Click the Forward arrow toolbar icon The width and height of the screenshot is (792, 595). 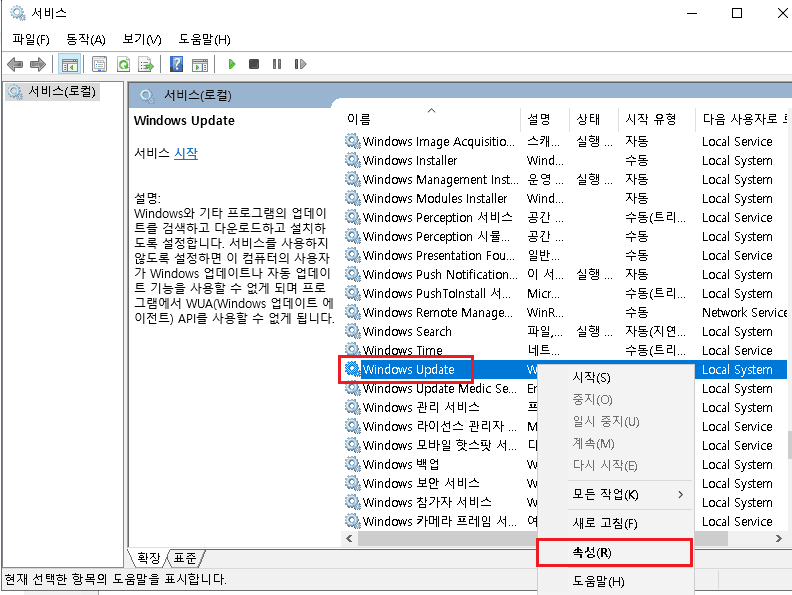click(38, 64)
